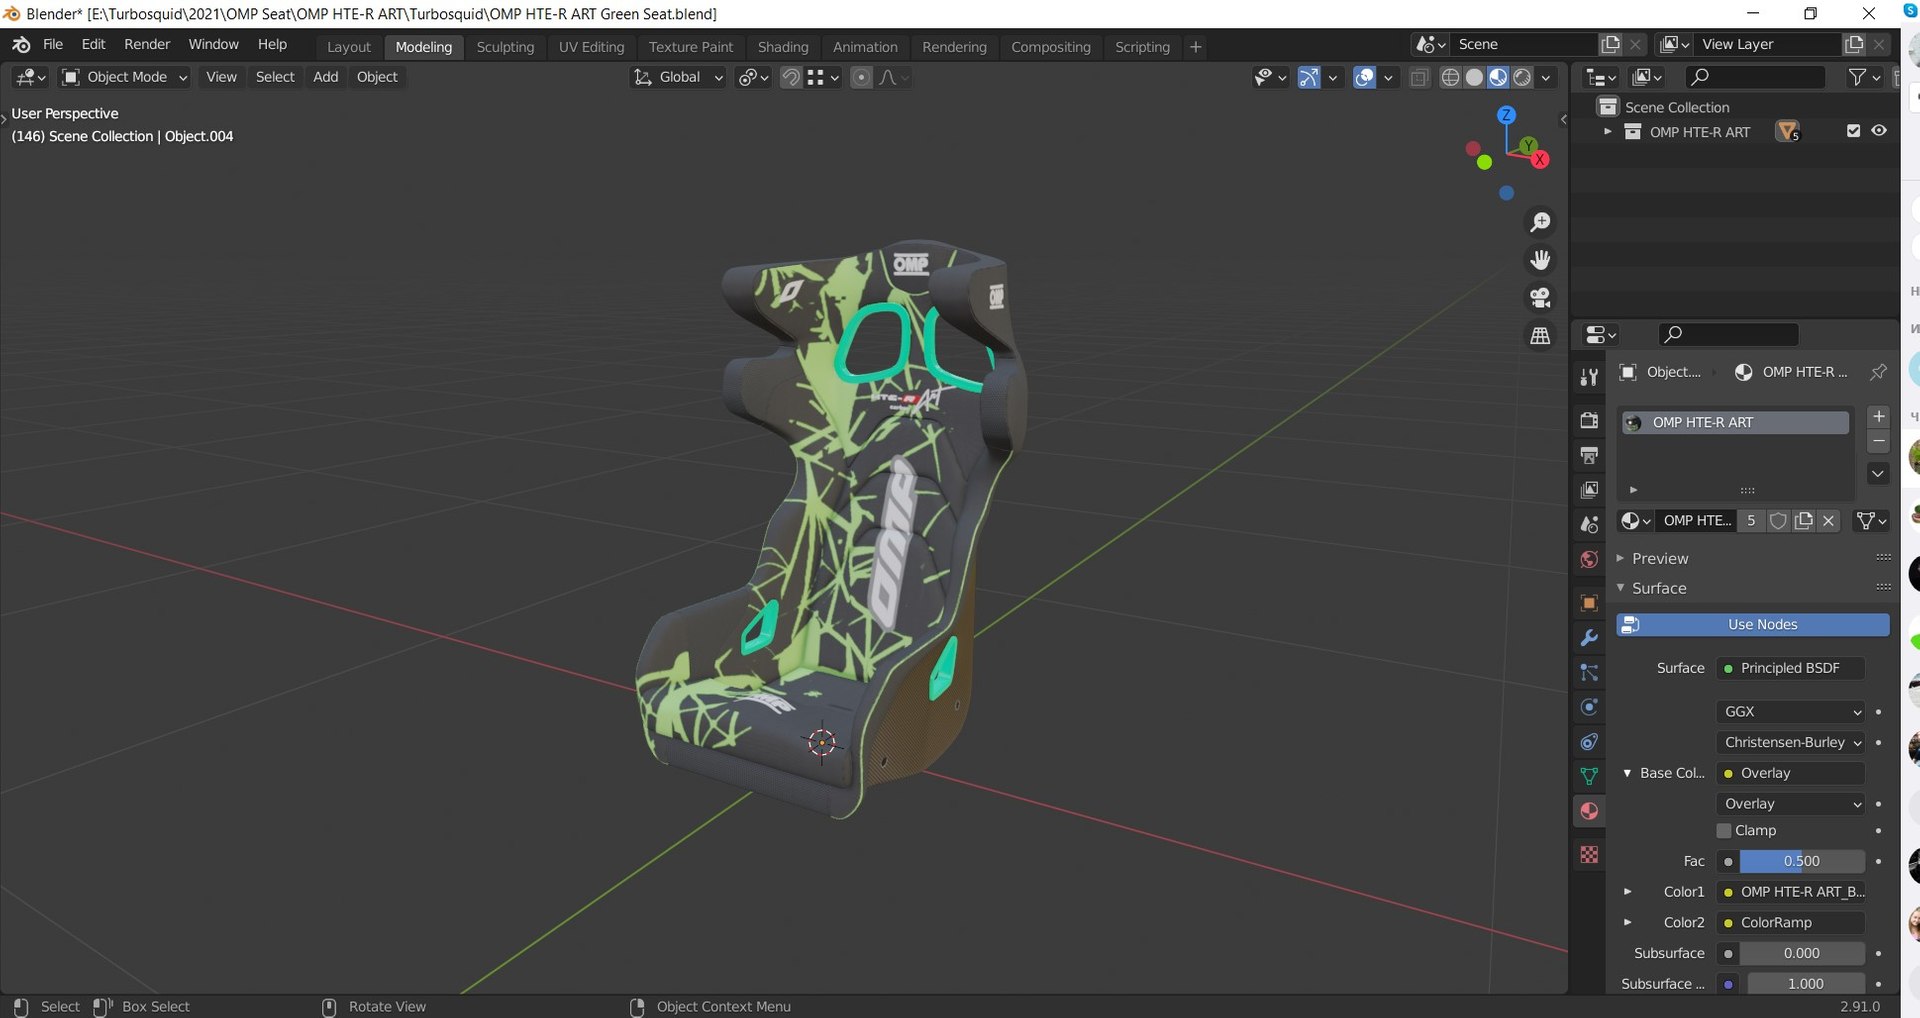Viewport: 1920px width, 1018px height.
Task: Click the Fac 0.500 slider
Action: coord(1802,861)
